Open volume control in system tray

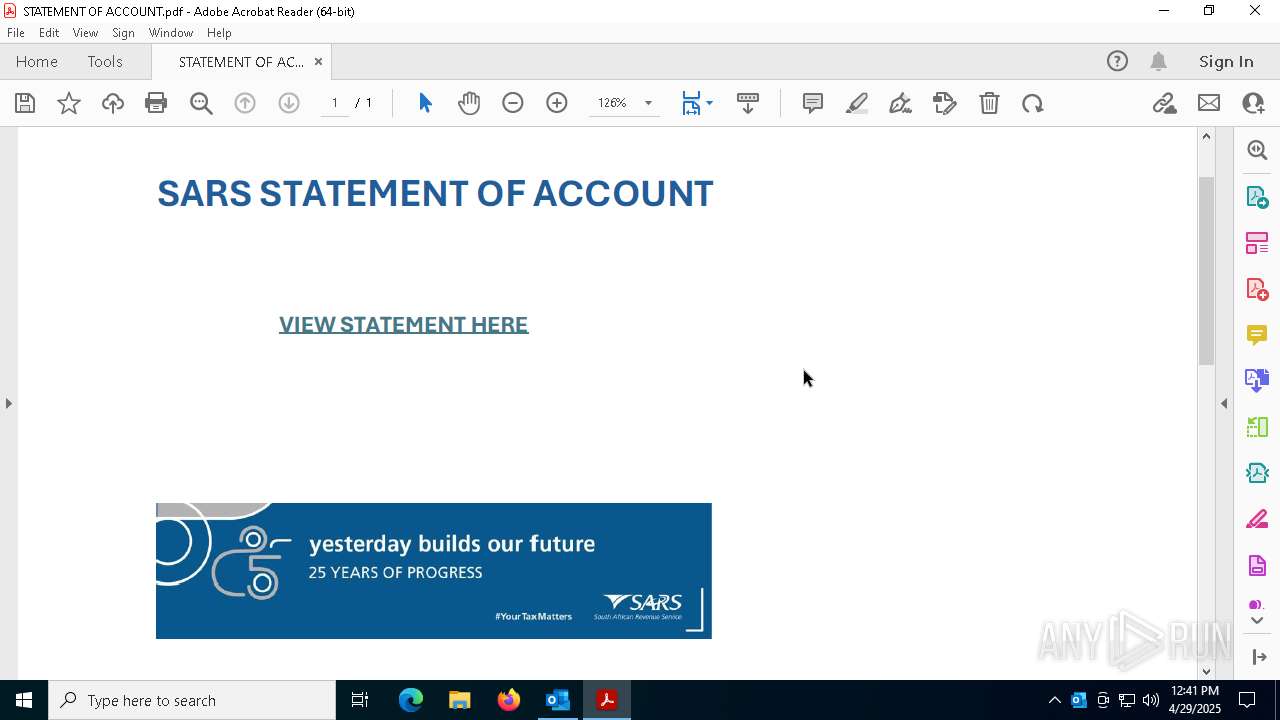1151,700
